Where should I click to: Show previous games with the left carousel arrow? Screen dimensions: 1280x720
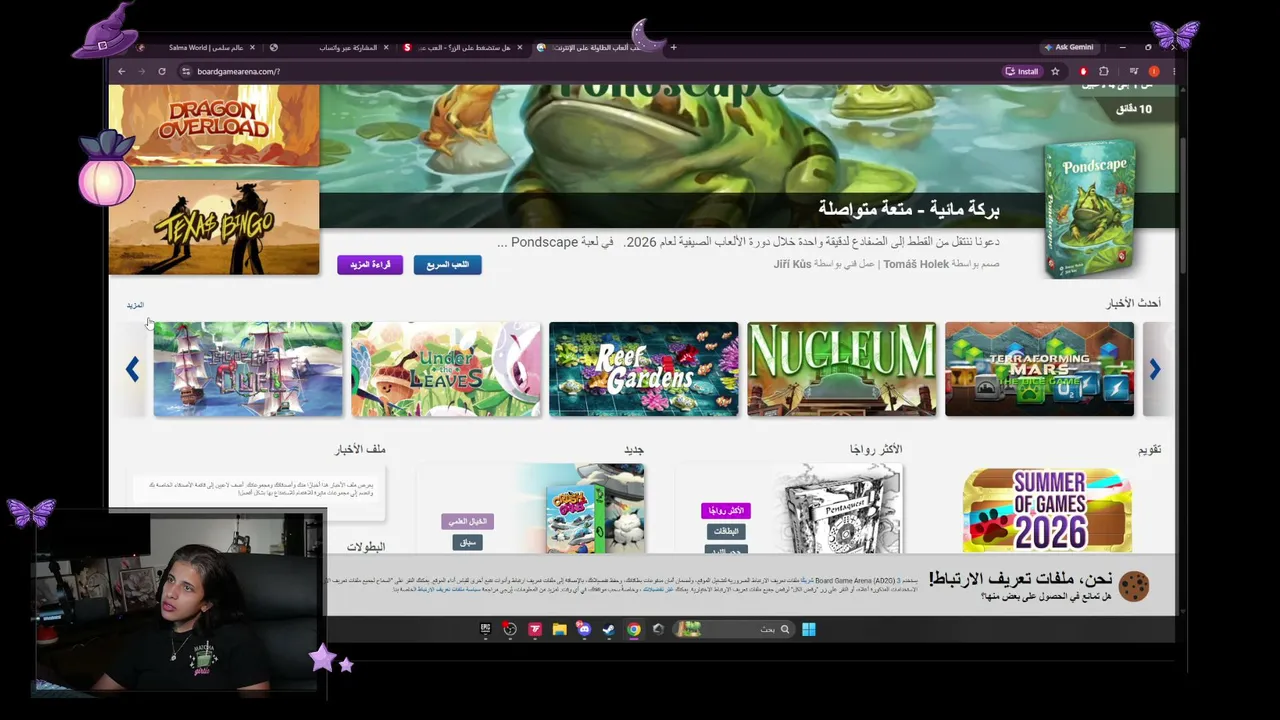132,369
